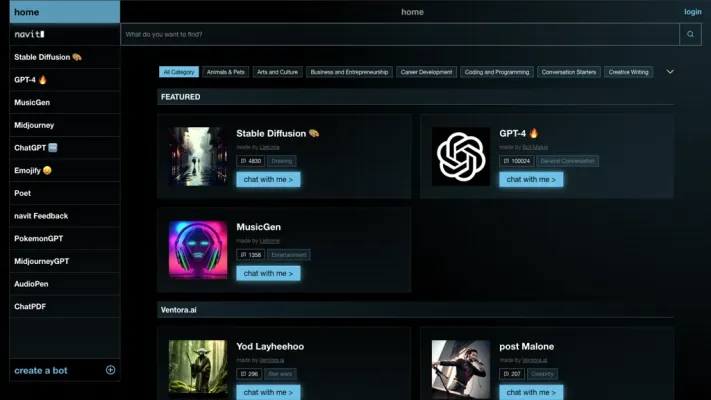Screen dimensions: 711x400
Task: Select the All Category filter
Action: pyautogui.click(x=179, y=72)
